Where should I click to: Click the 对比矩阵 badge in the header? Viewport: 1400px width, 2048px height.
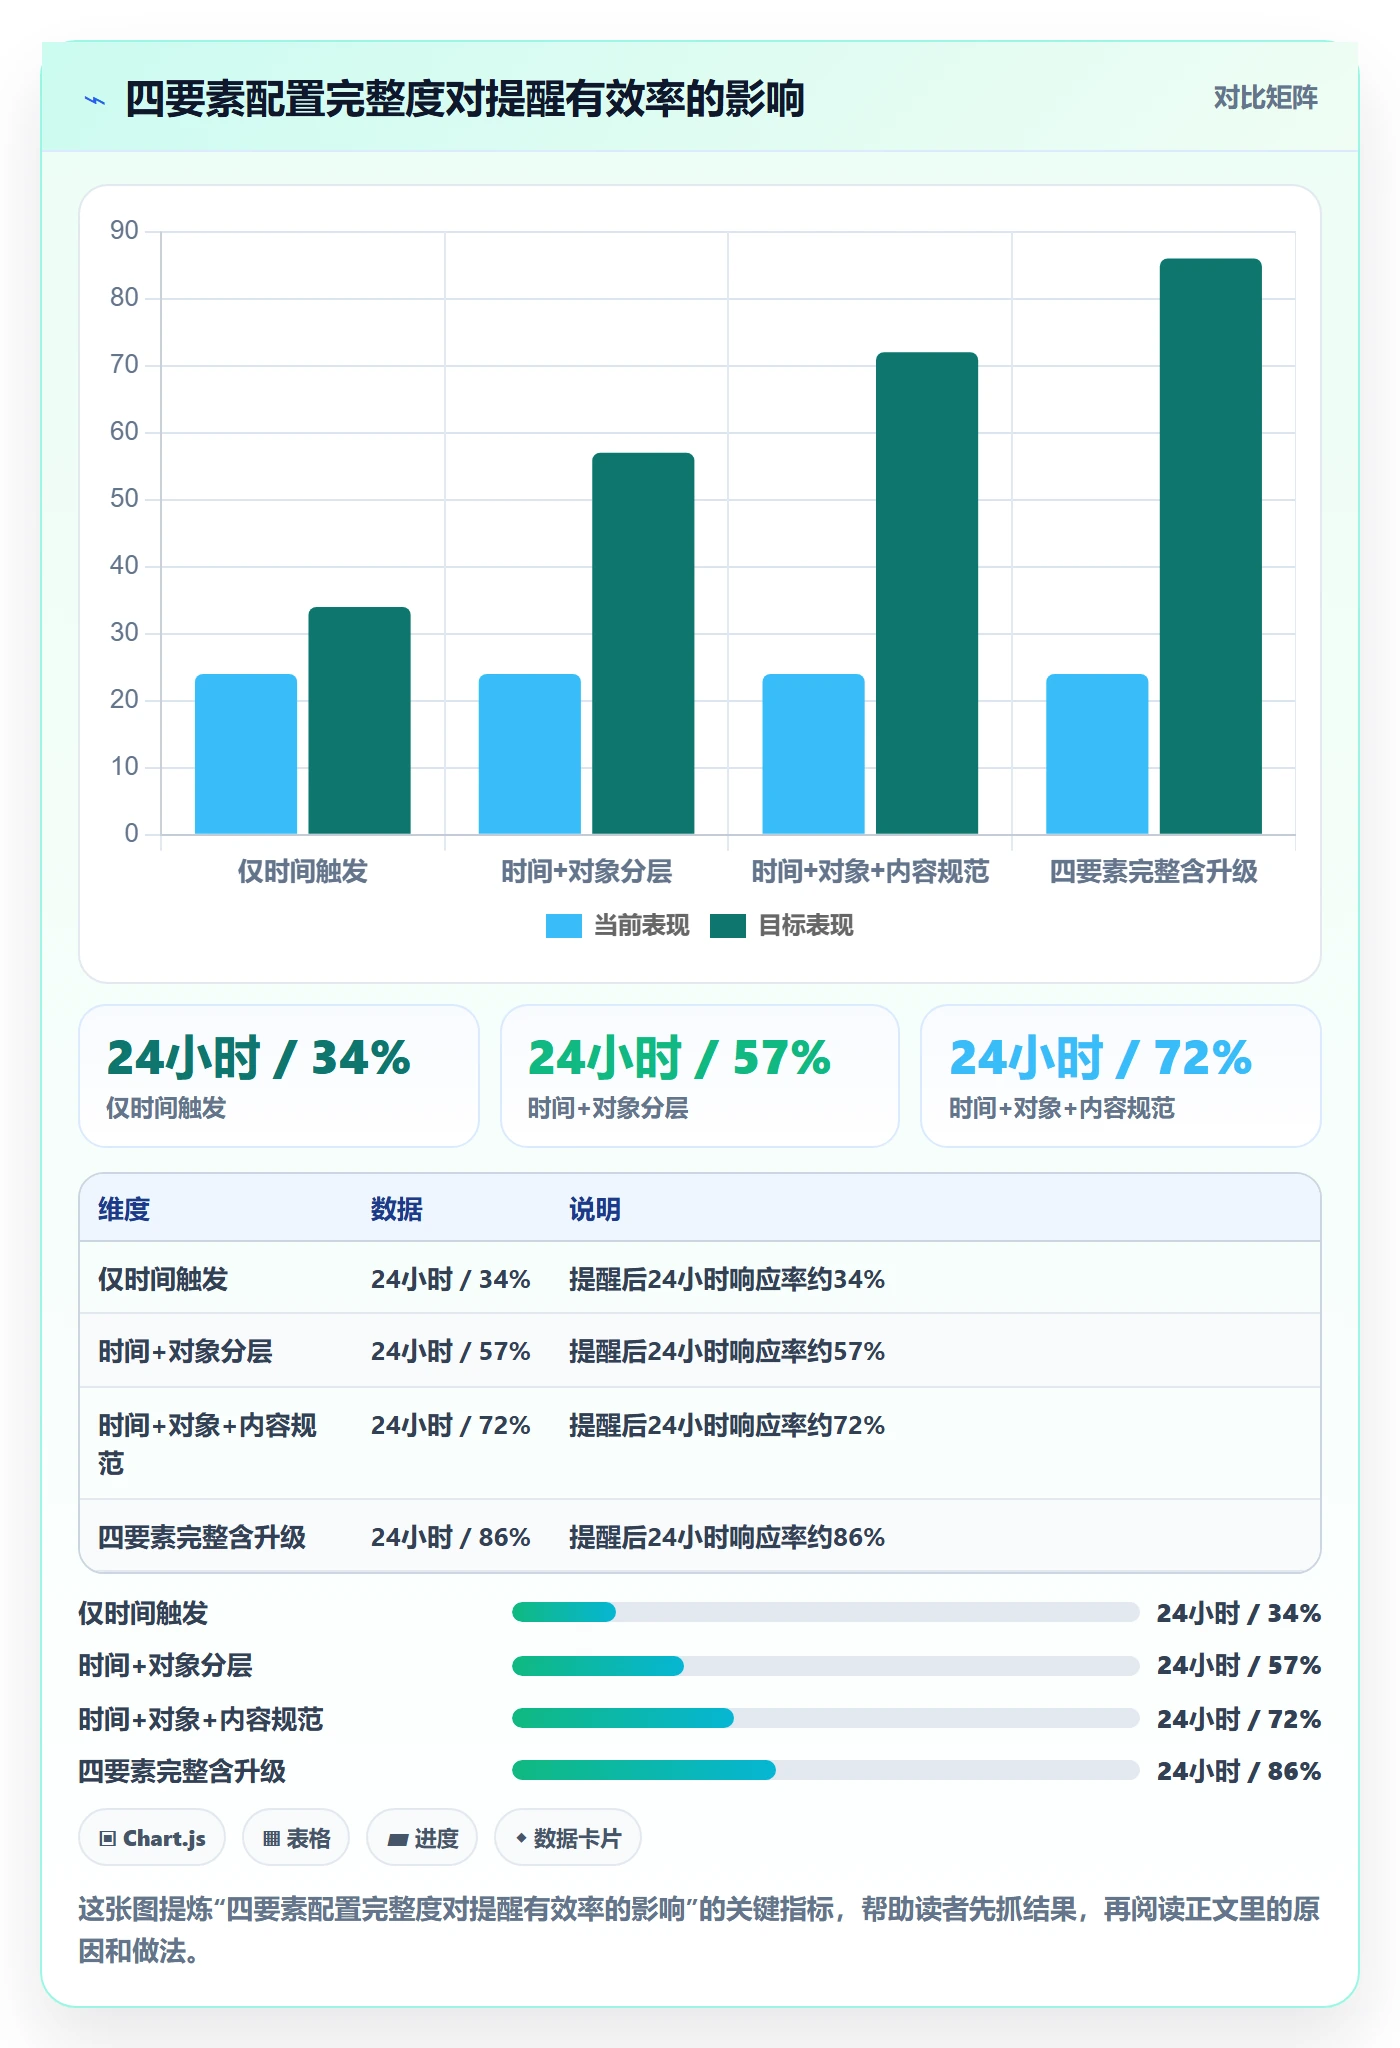[1265, 98]
